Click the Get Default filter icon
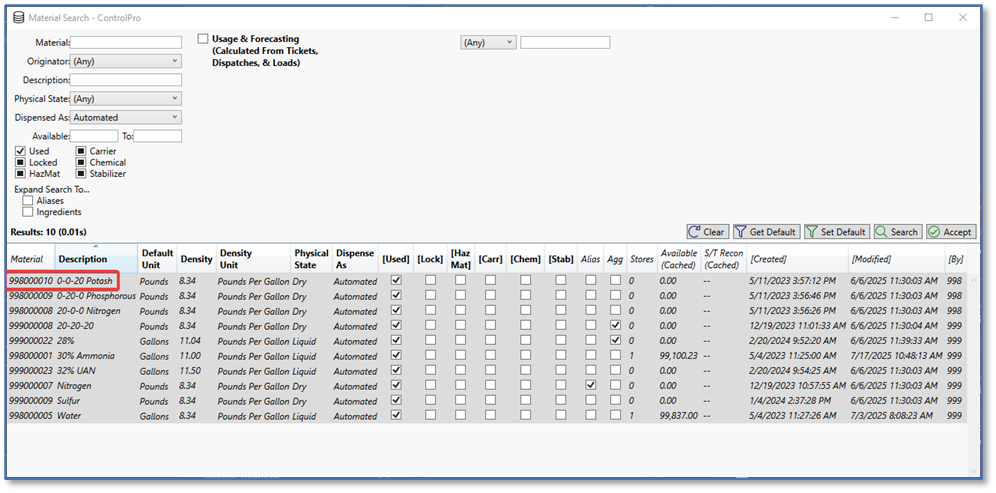The image size is (996, 493). 741,232
